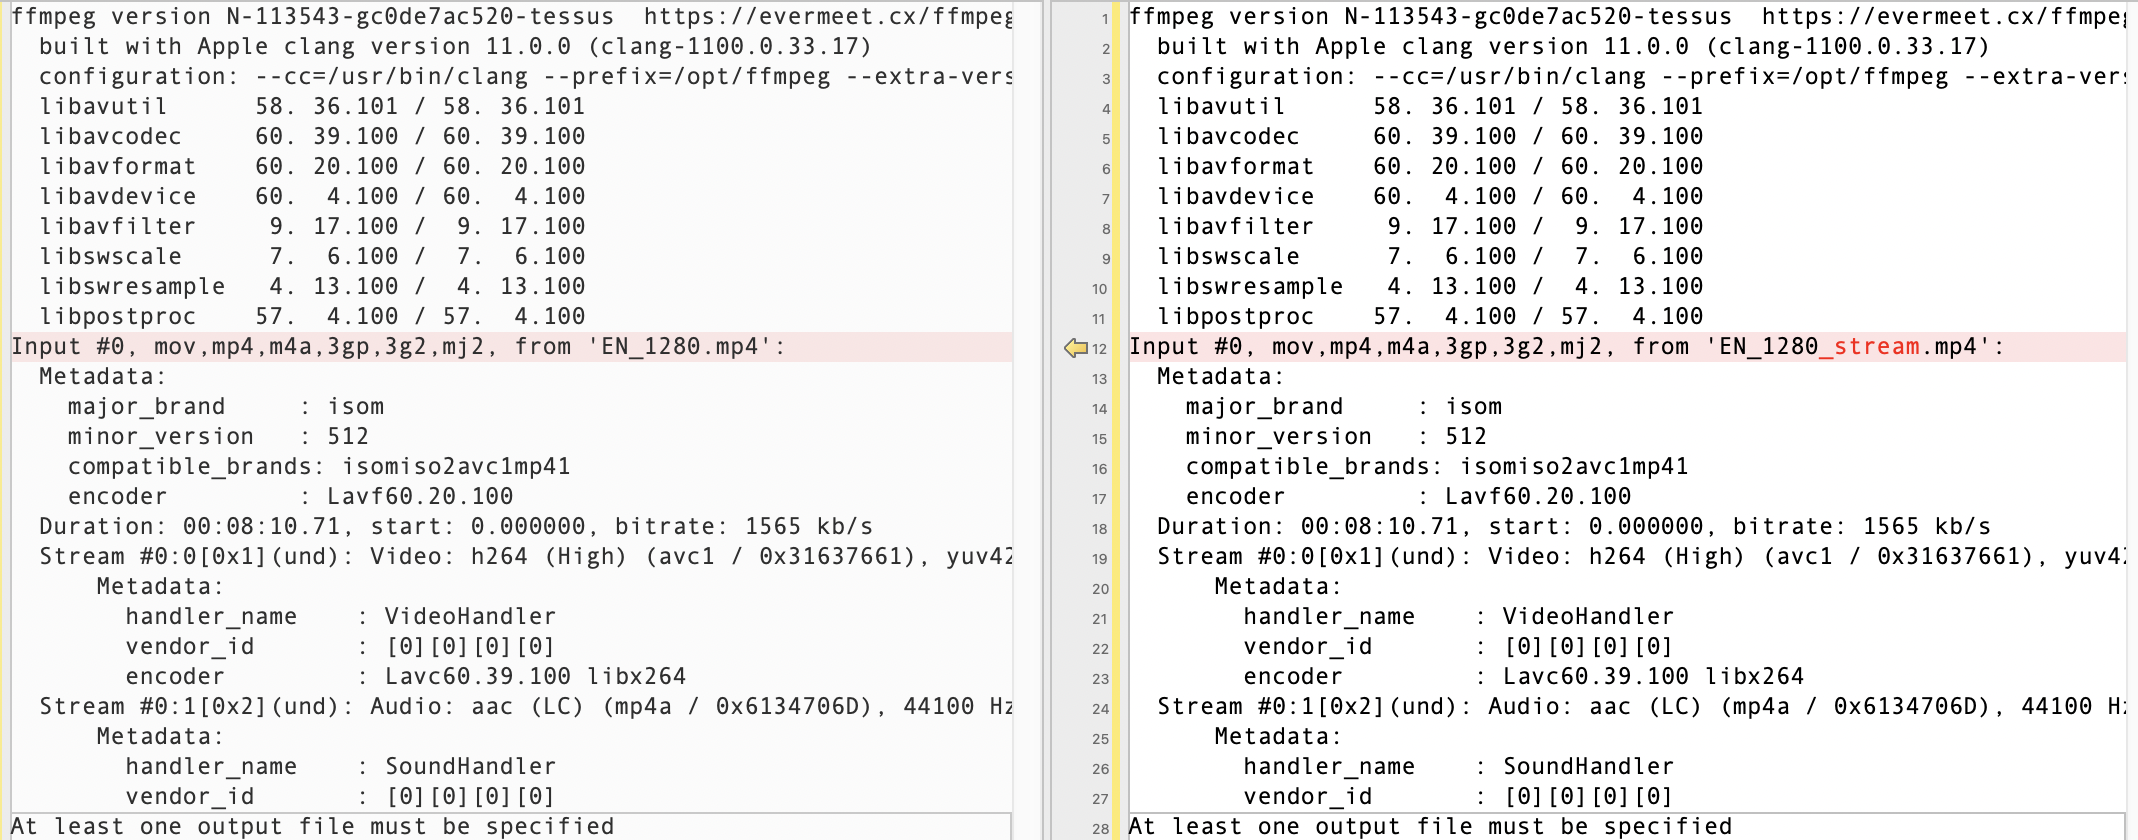
Task: Click line number 28 in the gutter
Action: [1100, 829]
